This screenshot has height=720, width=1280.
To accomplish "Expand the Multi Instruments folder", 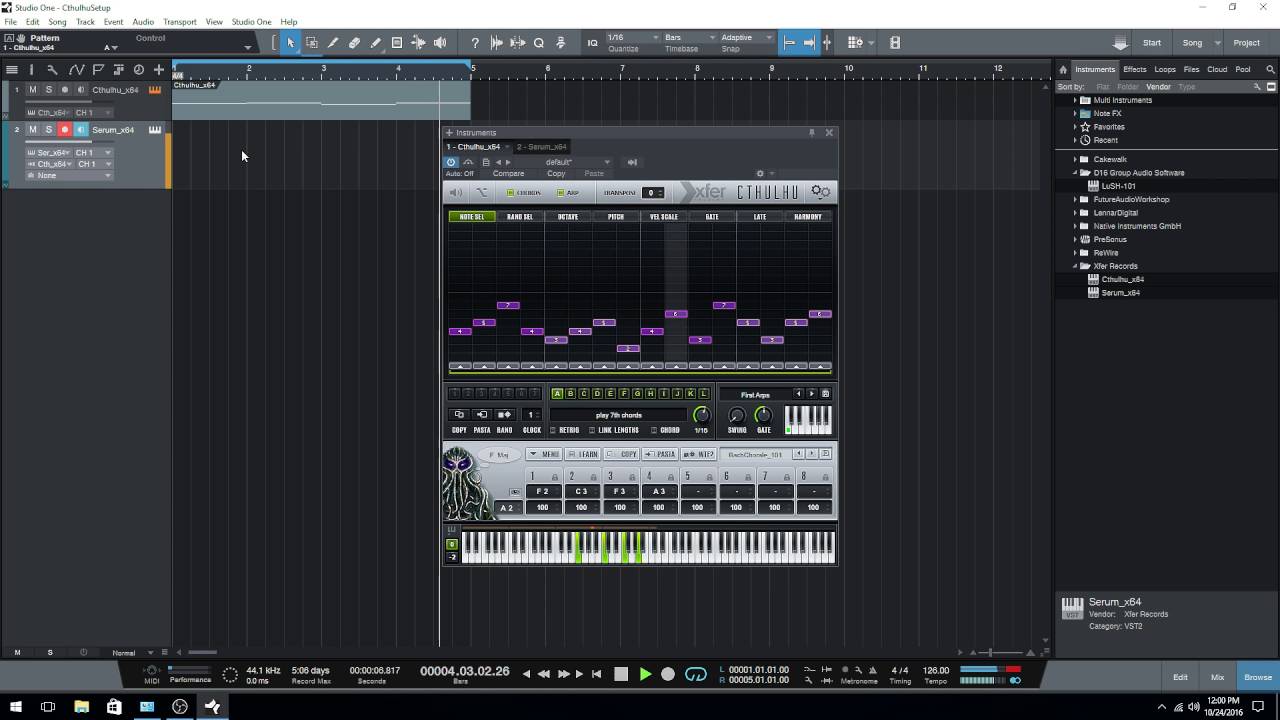I will (x=1075, y=100).
